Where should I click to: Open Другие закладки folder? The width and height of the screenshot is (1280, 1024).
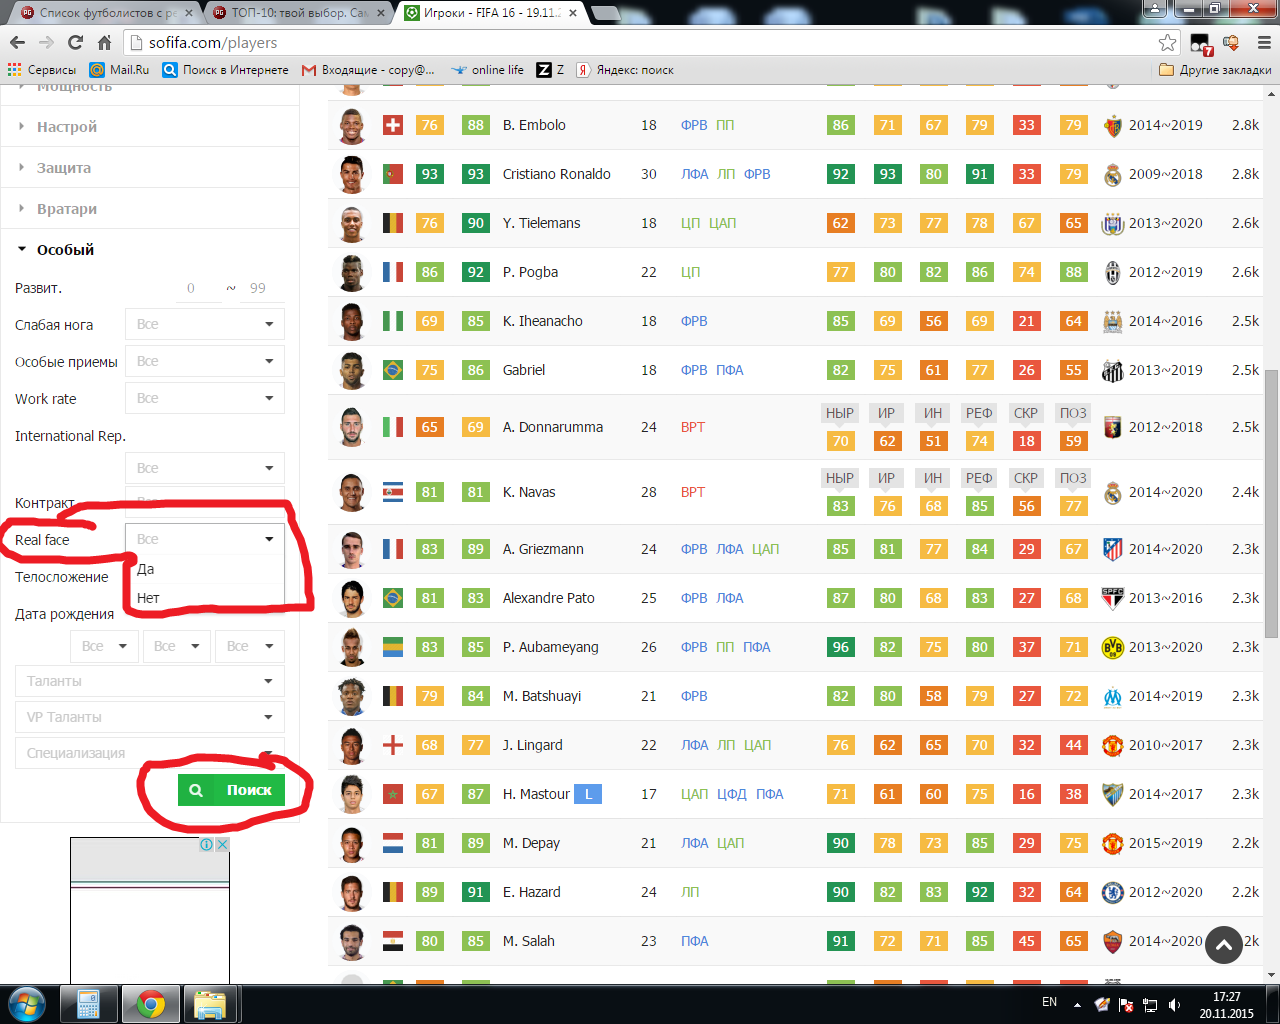click(1215, 70)
